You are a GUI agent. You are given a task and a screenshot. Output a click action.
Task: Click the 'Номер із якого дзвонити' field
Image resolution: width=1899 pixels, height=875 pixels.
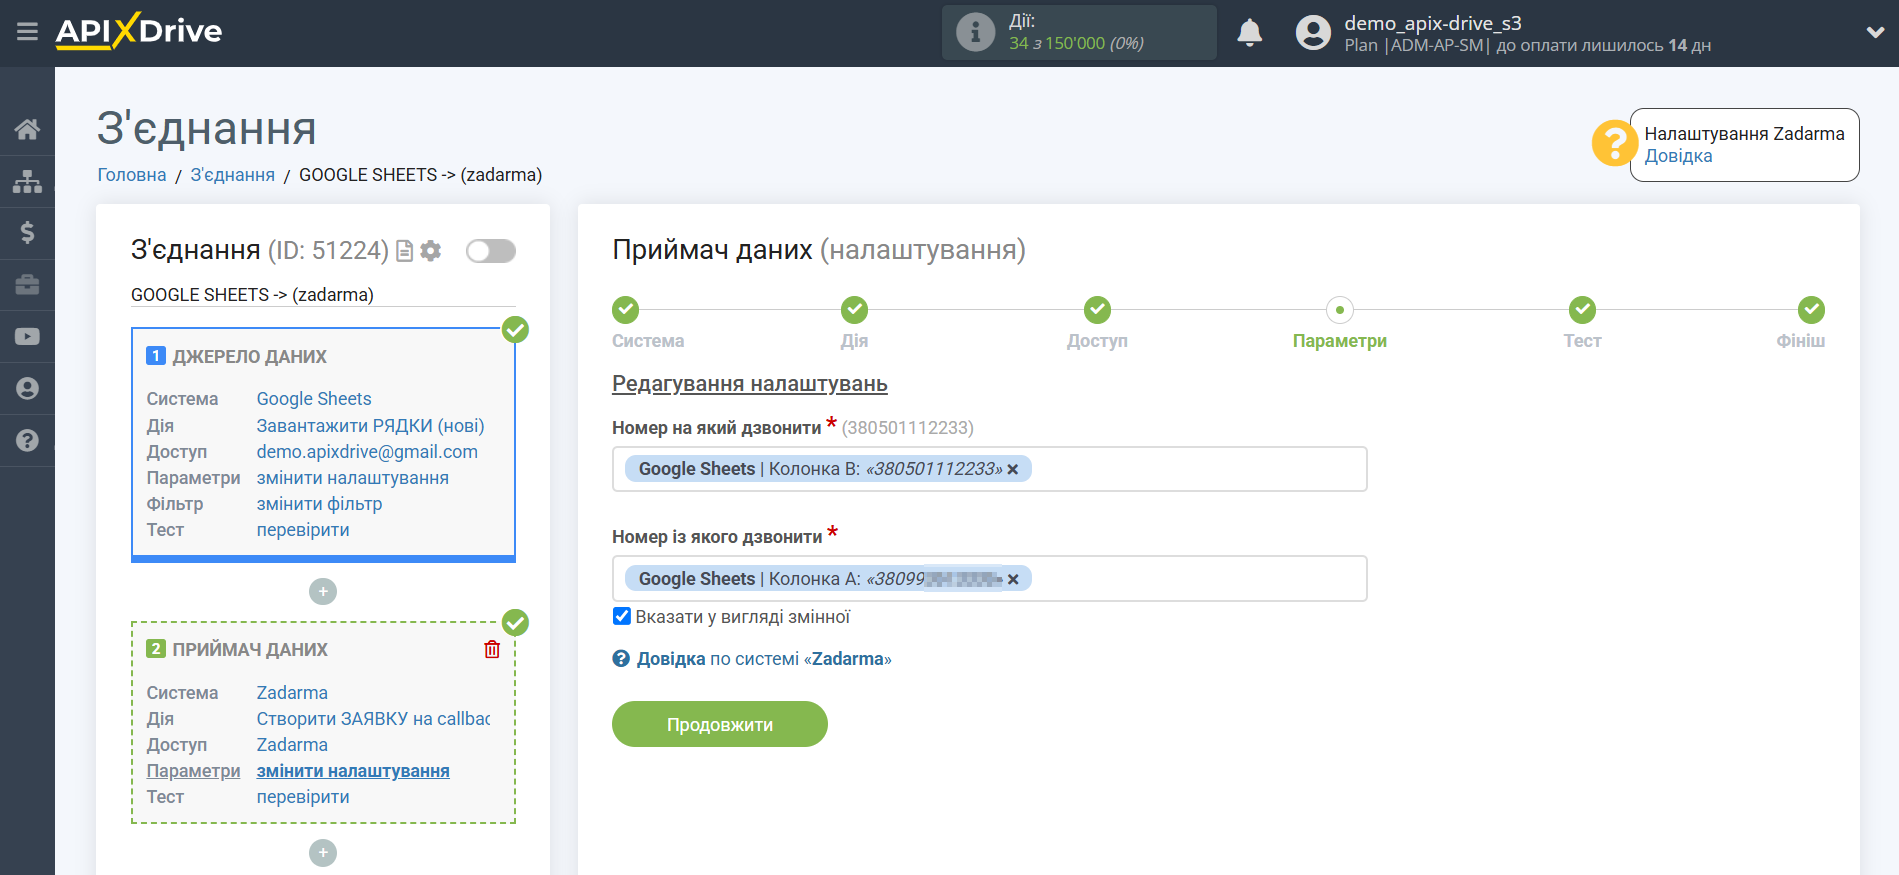989,579
